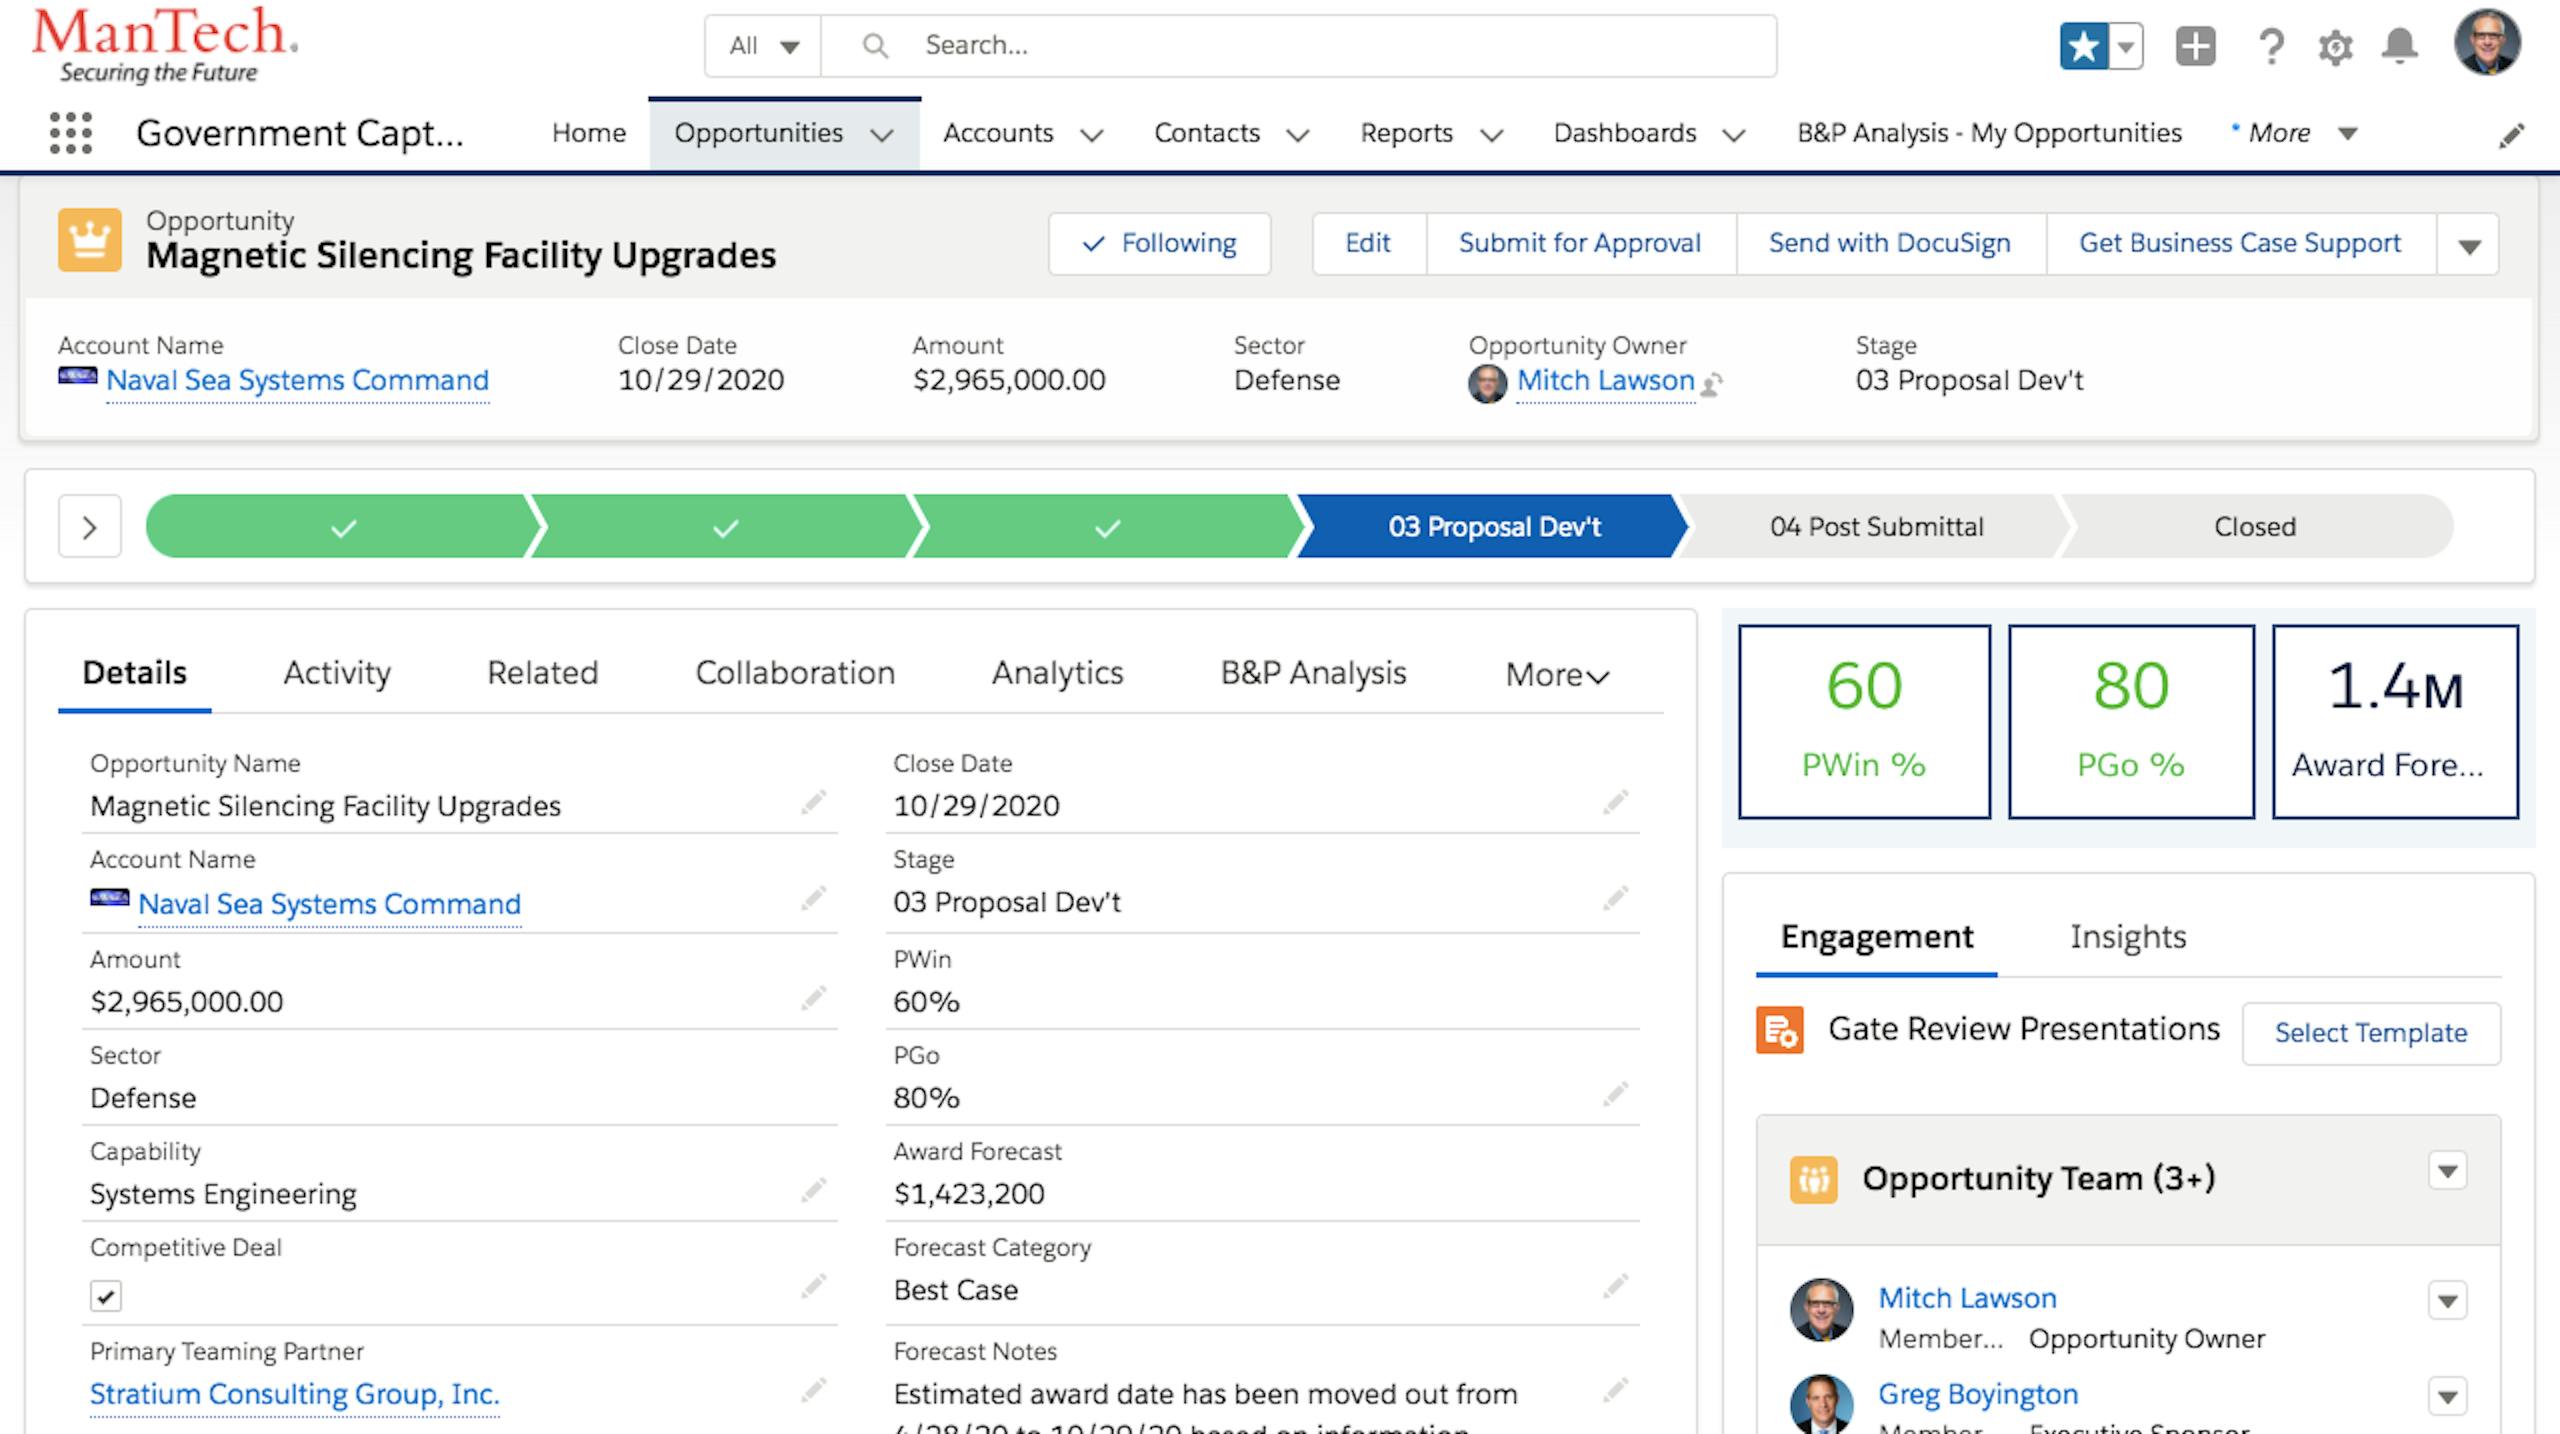Viewport: 2560px width, 1434px height.
Task: Open the Insights tab
Action: pos(2127,937)
